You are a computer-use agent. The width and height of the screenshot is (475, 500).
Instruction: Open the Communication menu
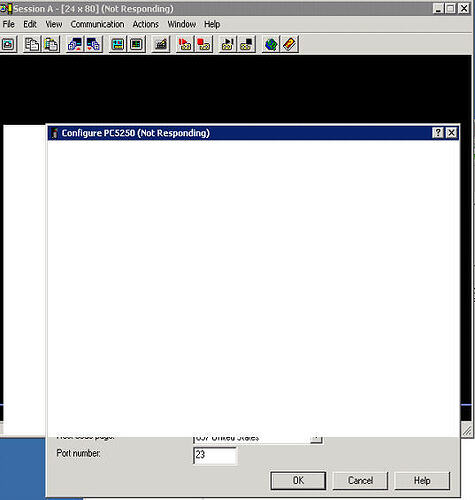97,24
